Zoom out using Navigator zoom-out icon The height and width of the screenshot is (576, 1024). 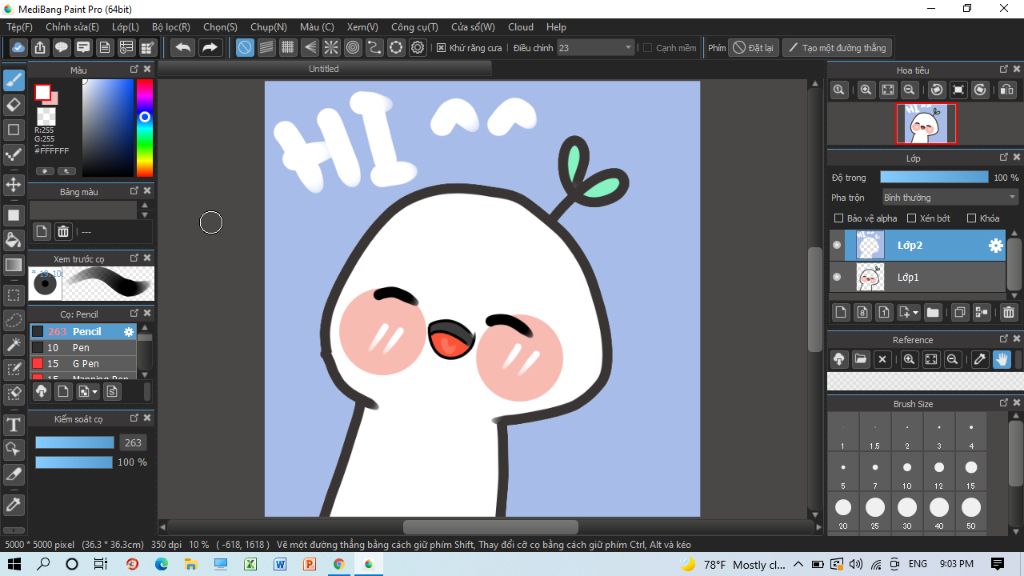909,90
